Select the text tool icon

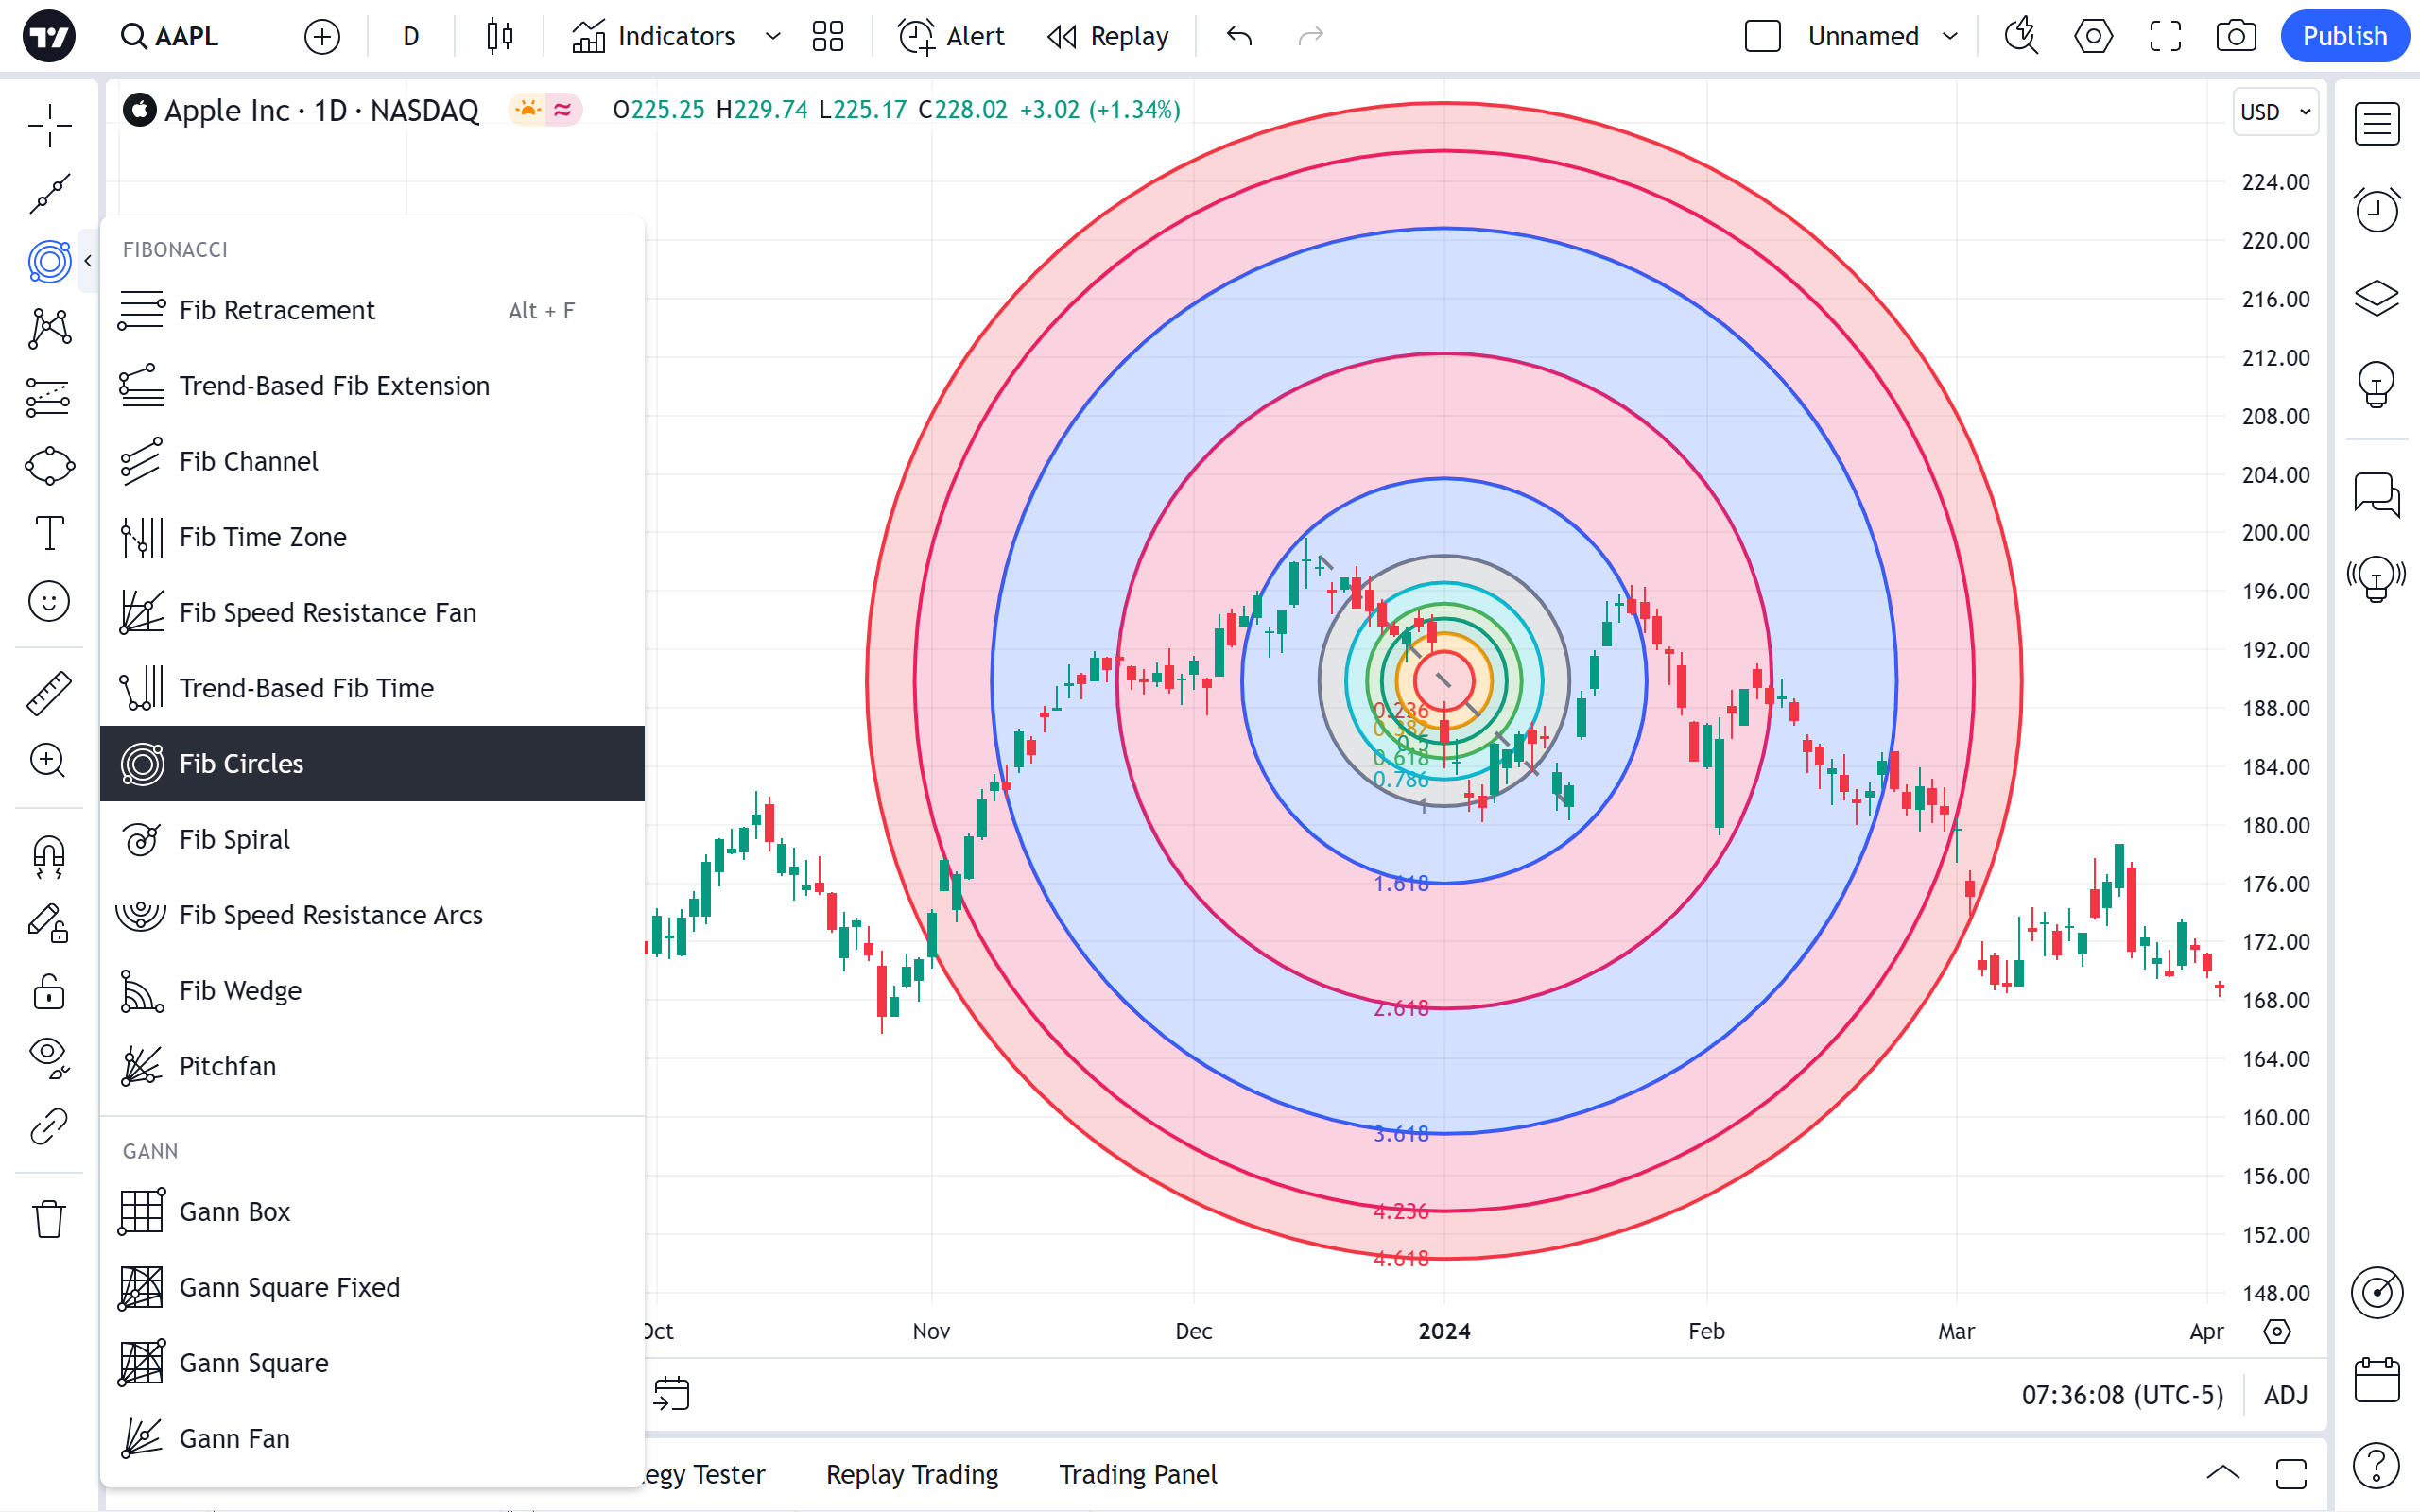[48, 533]
